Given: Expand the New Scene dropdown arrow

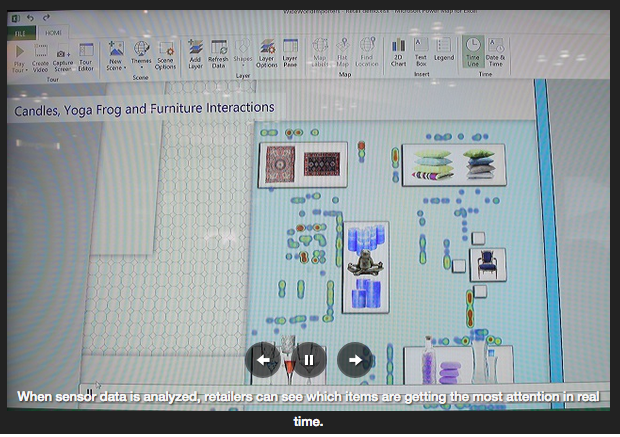Looking at the screenshot, I should click(x=125, y=68).
